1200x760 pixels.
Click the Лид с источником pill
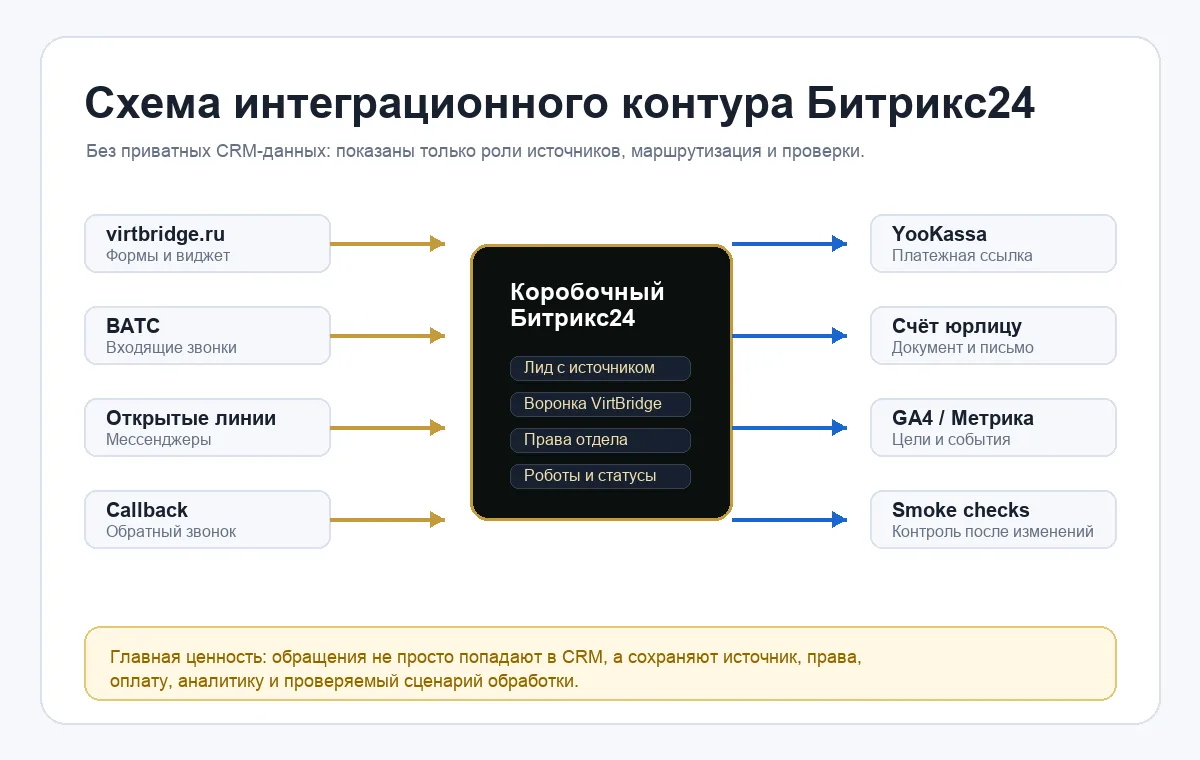pyautogui.click(x=600, y=368)
